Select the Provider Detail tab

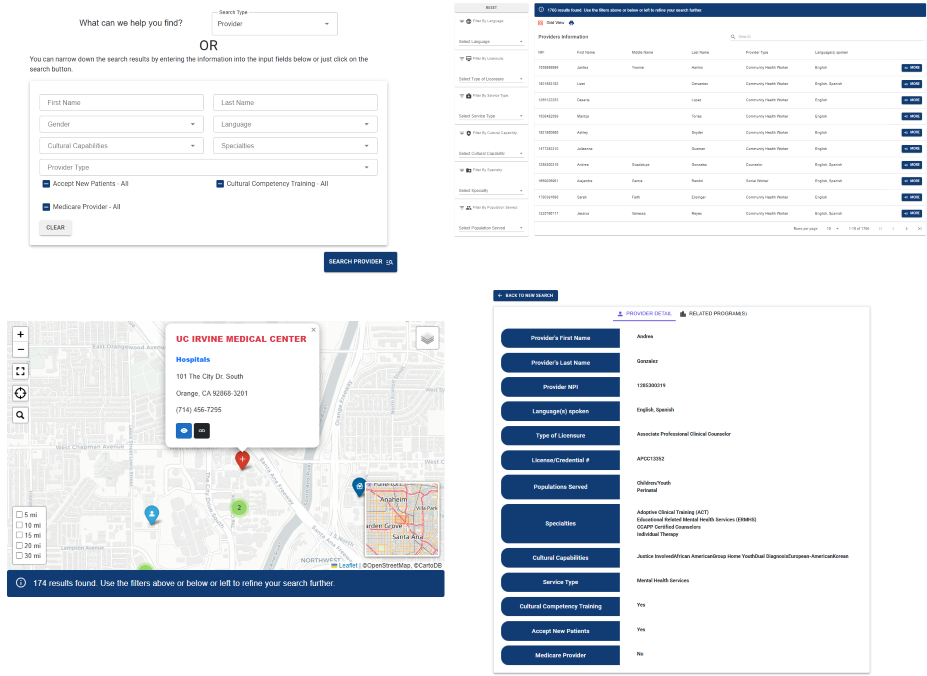coord(644,314)
